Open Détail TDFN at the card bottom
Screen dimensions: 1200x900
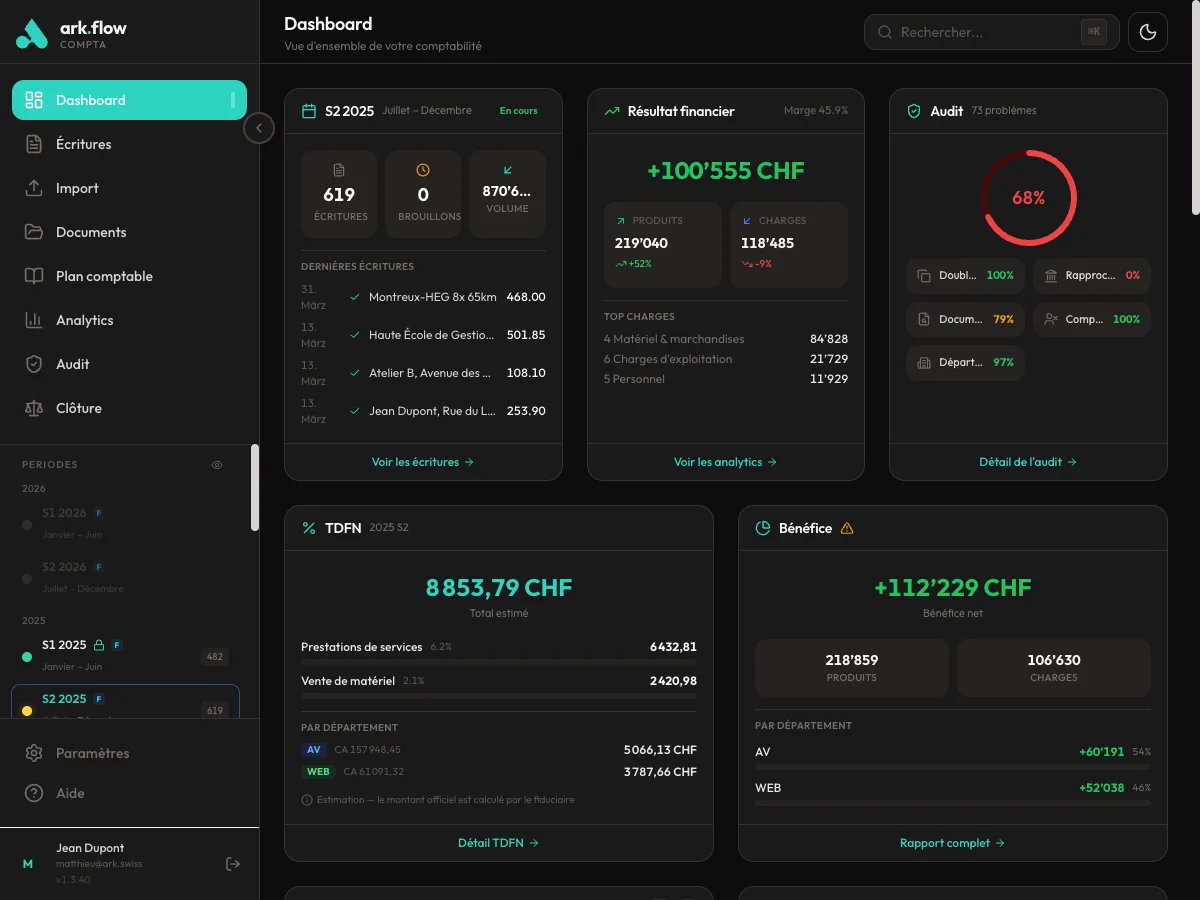coord(498,842)
